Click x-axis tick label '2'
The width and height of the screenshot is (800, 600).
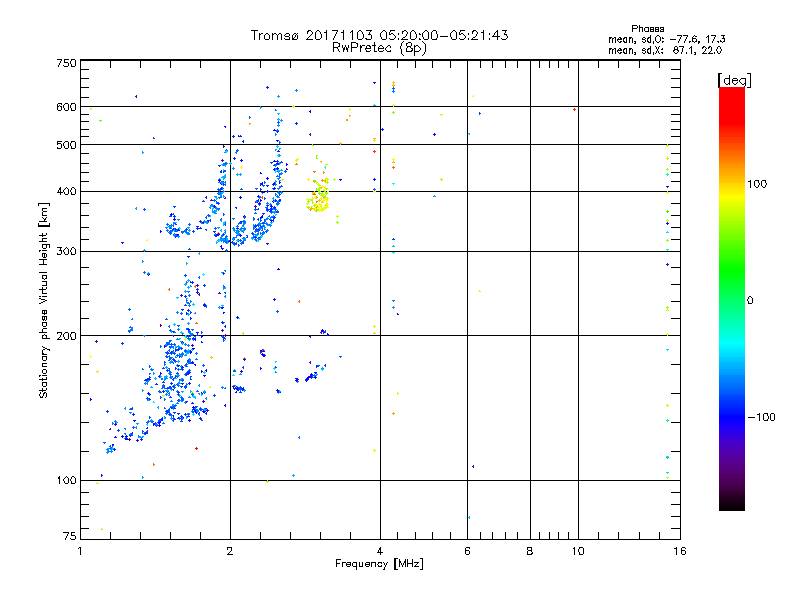pyautogui.click(x=230, y=551)
